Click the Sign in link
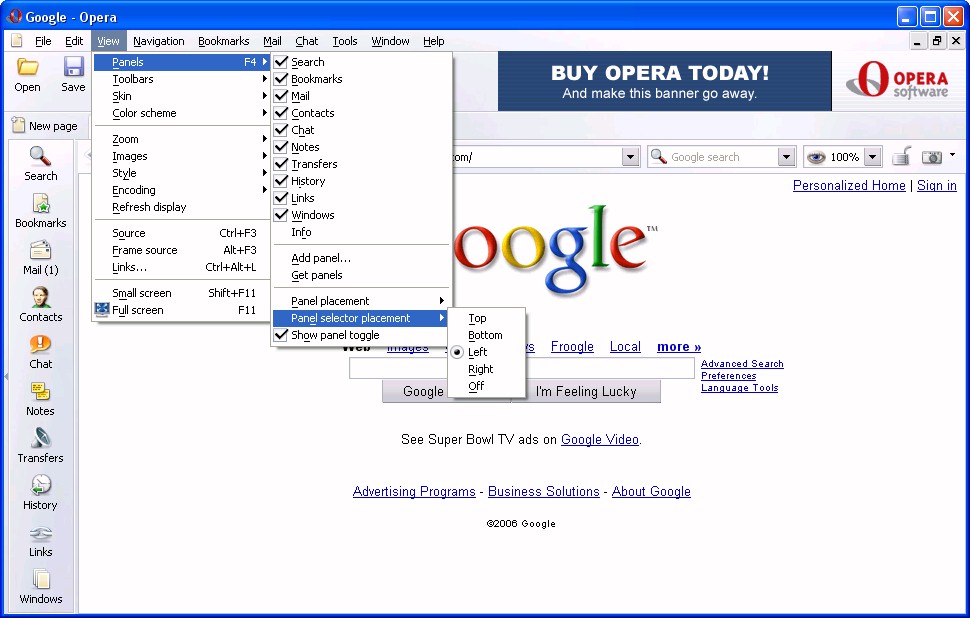 coord(937,185)
